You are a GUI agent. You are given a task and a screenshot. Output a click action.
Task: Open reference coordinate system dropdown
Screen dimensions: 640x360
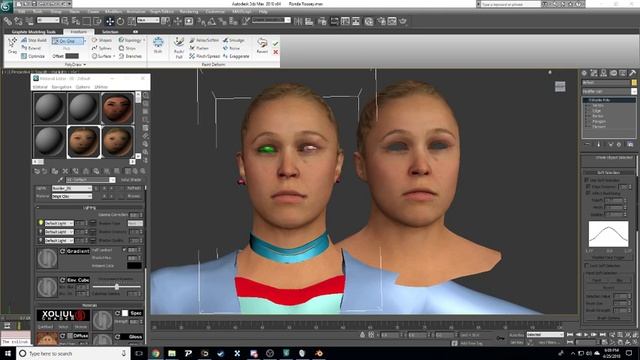click(x=148, y=20)
